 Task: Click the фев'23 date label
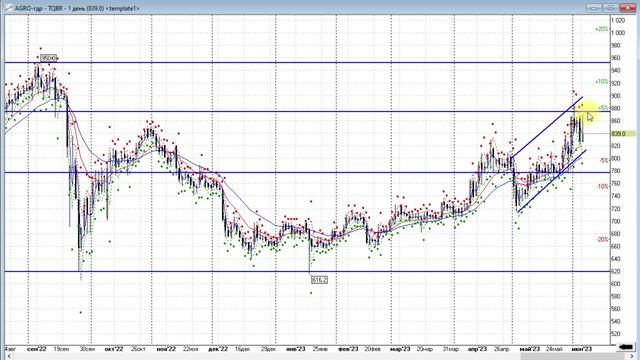(x=348, y=349)
